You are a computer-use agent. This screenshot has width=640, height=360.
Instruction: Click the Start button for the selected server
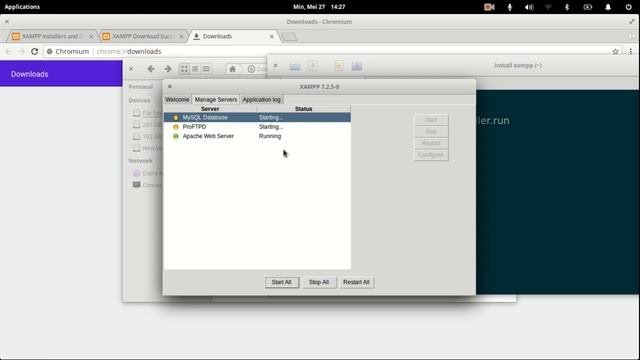(x=431, y=120)
